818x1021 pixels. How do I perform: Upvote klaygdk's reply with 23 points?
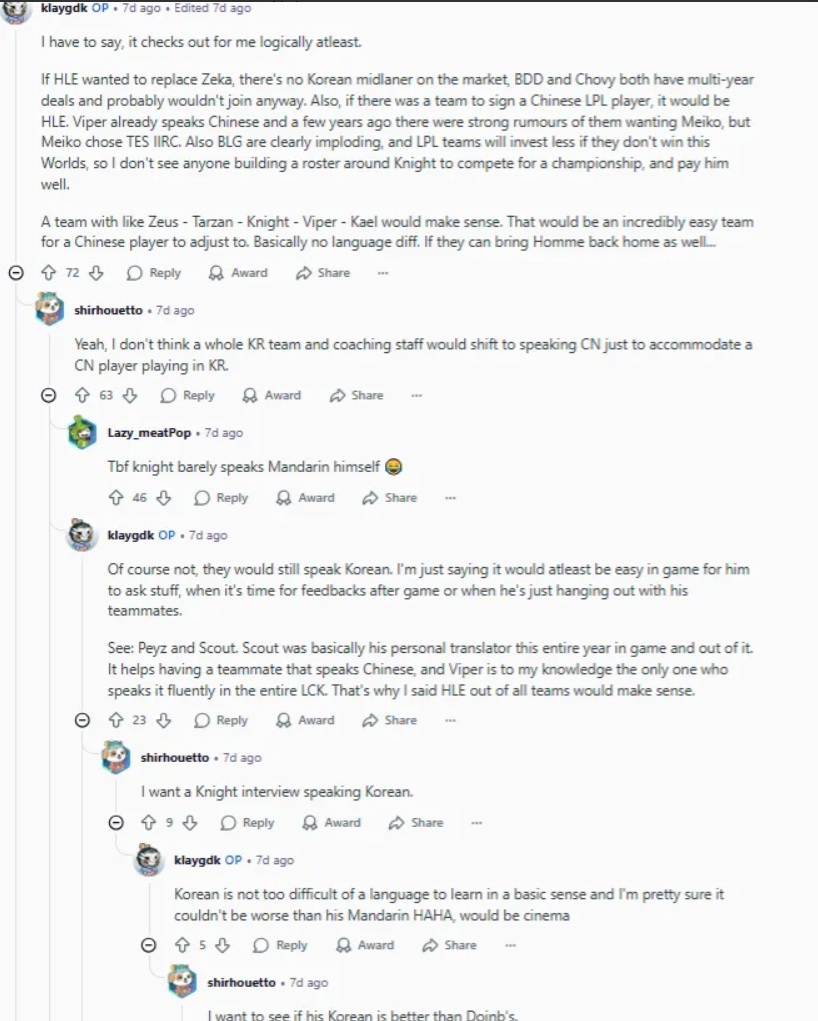click(115, 720)
